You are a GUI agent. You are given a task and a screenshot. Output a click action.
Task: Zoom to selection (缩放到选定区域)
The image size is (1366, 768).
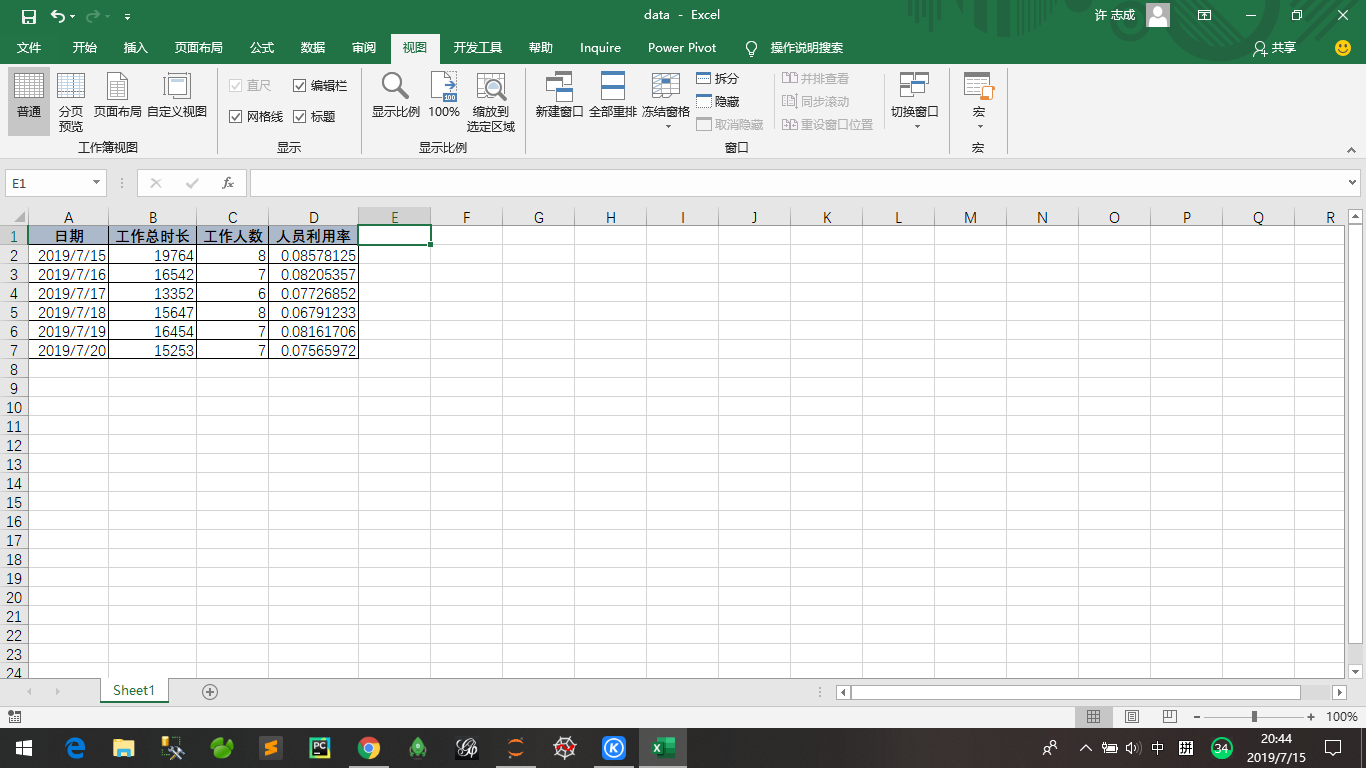coord(491,101)
